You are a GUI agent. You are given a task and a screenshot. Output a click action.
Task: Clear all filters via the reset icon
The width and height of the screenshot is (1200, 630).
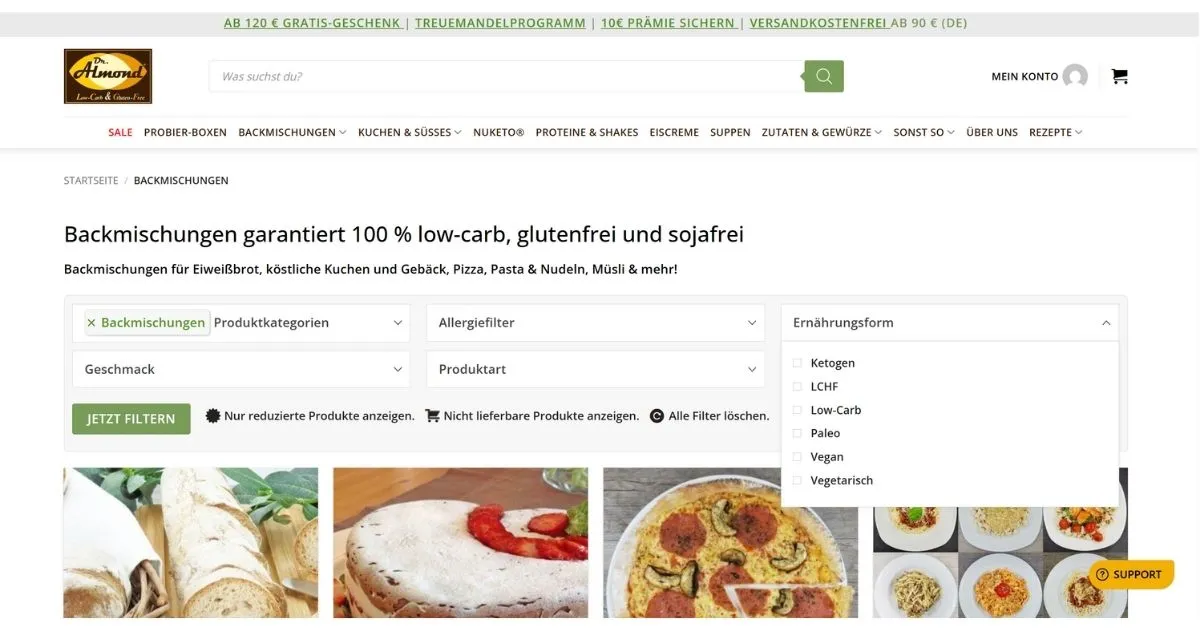pos(657,416)
